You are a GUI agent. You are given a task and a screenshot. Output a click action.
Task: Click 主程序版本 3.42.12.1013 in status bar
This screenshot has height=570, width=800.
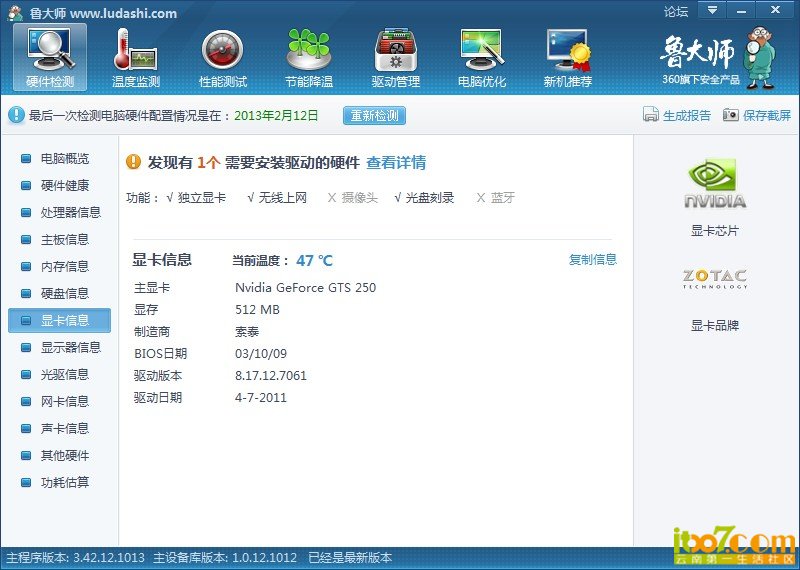point(75,558)
